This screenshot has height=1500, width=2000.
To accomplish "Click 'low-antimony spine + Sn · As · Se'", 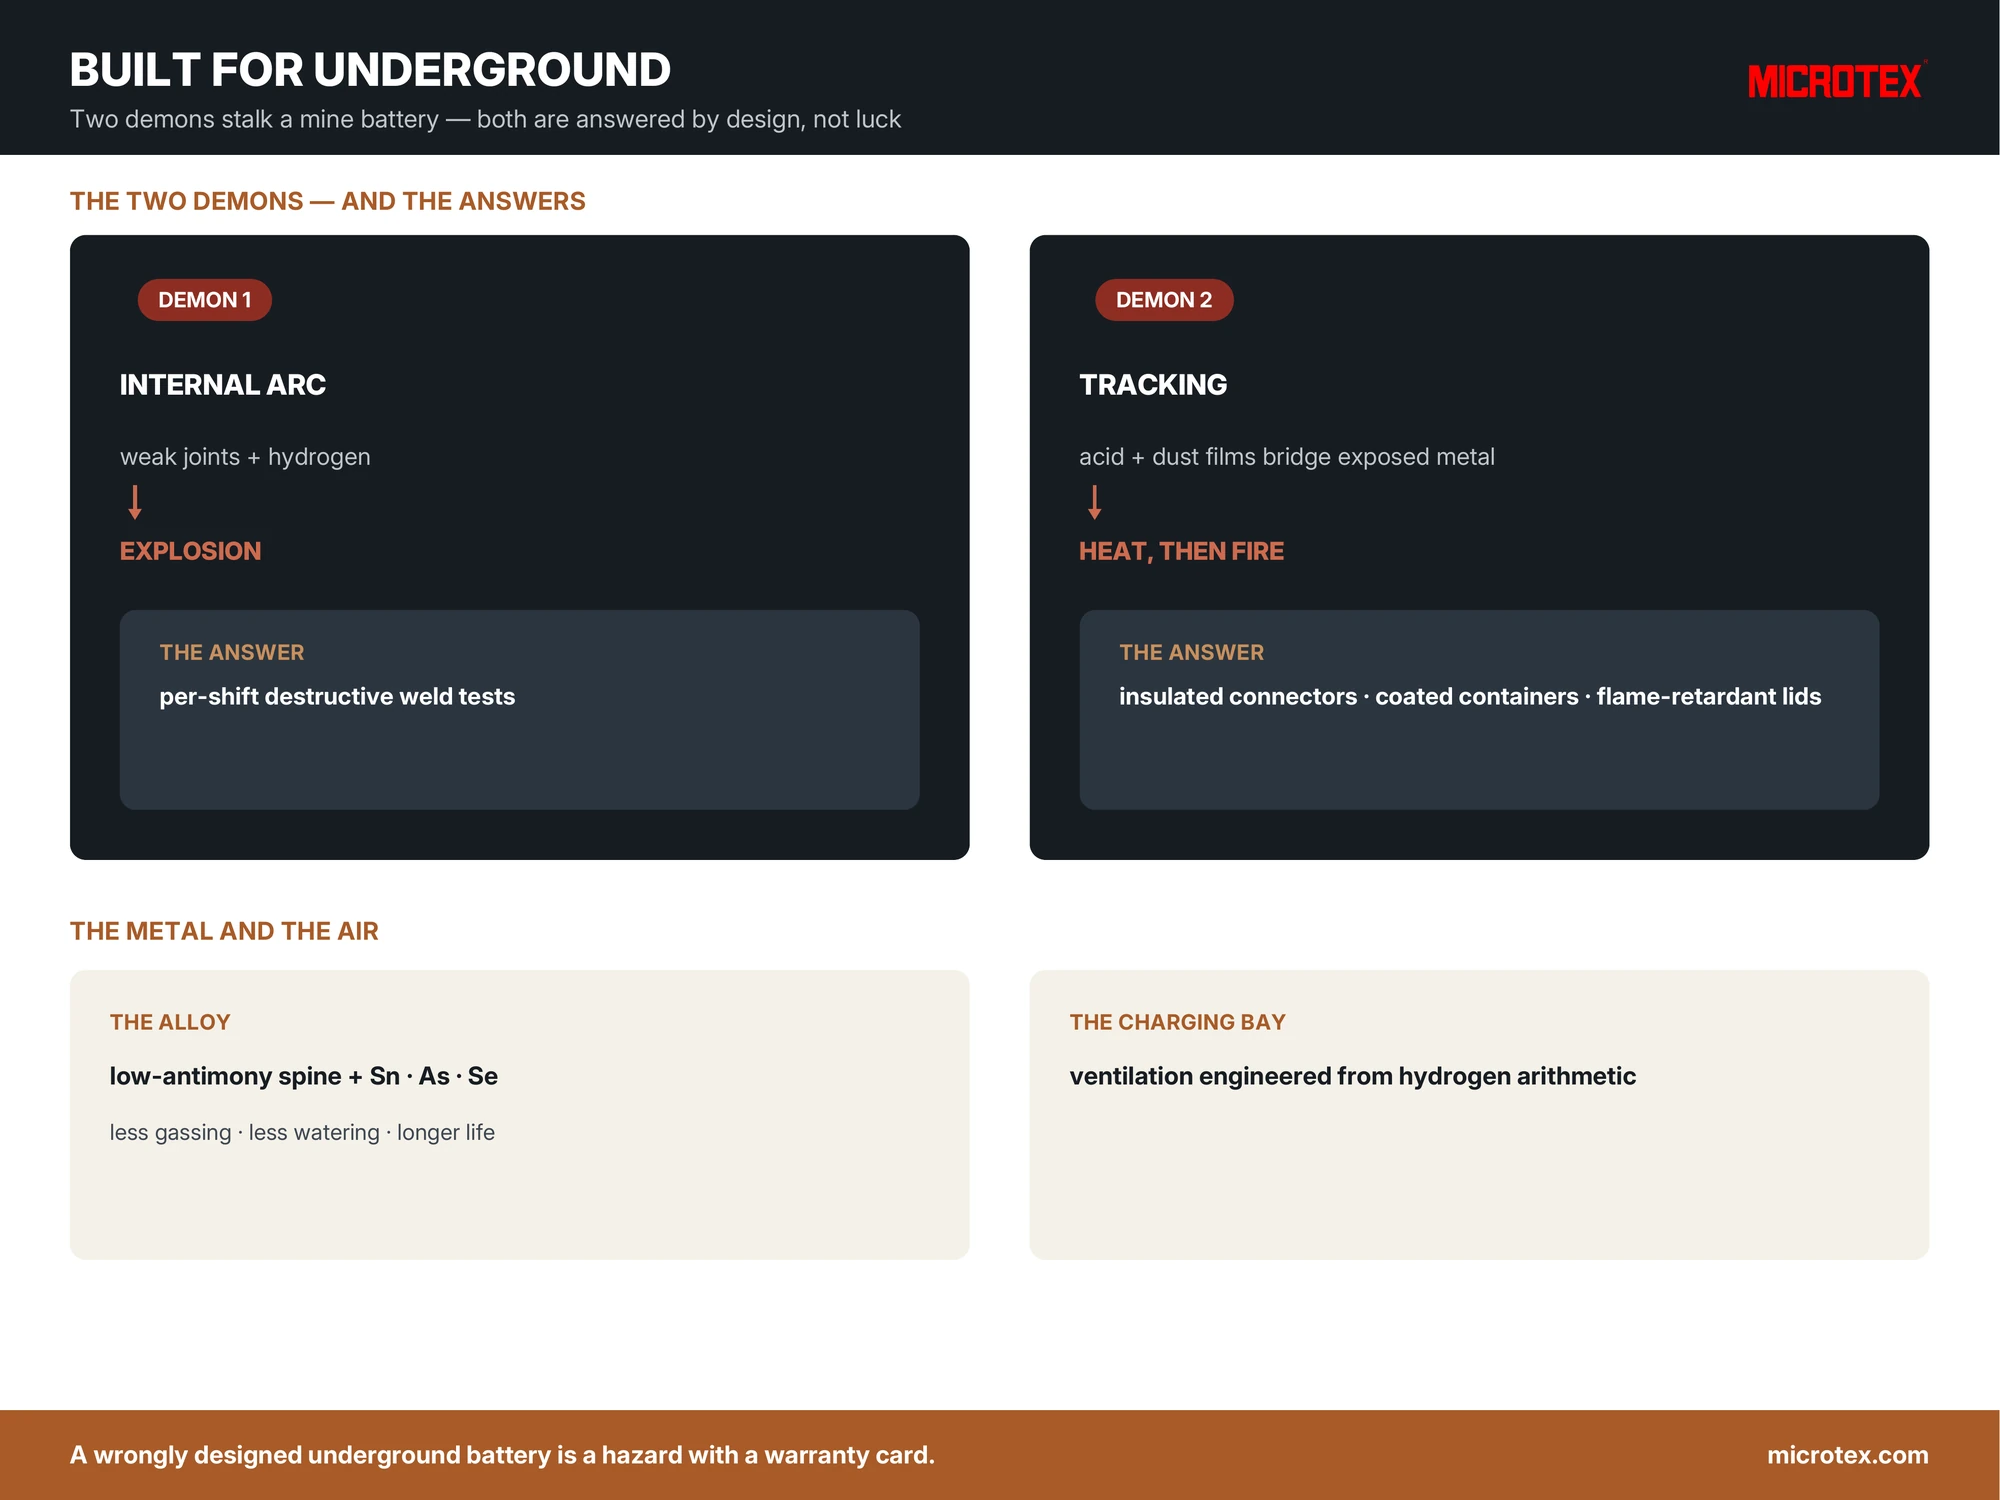I will click(x=304, y=1076).
